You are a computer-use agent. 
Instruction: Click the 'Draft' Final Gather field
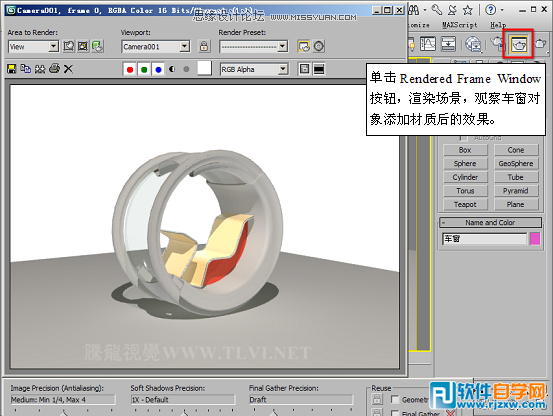[x=301, y=400]
